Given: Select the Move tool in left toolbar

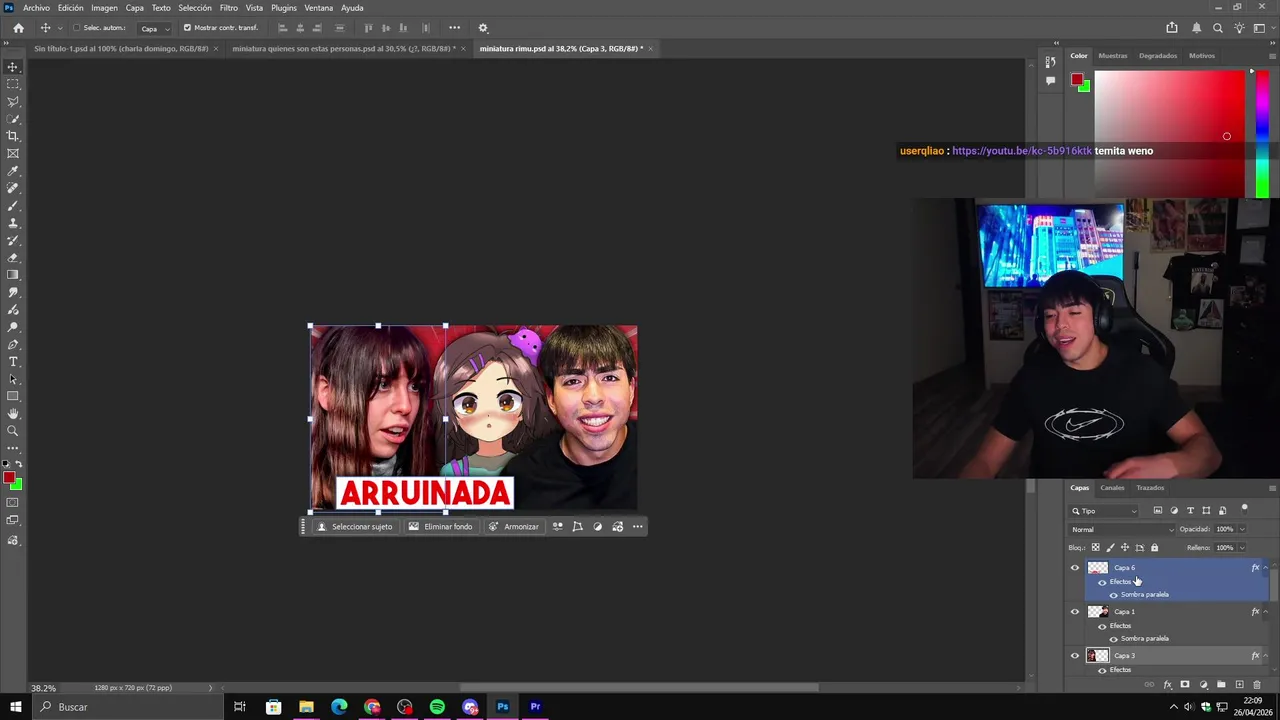Looking at the screenshot, I should 13,67.
